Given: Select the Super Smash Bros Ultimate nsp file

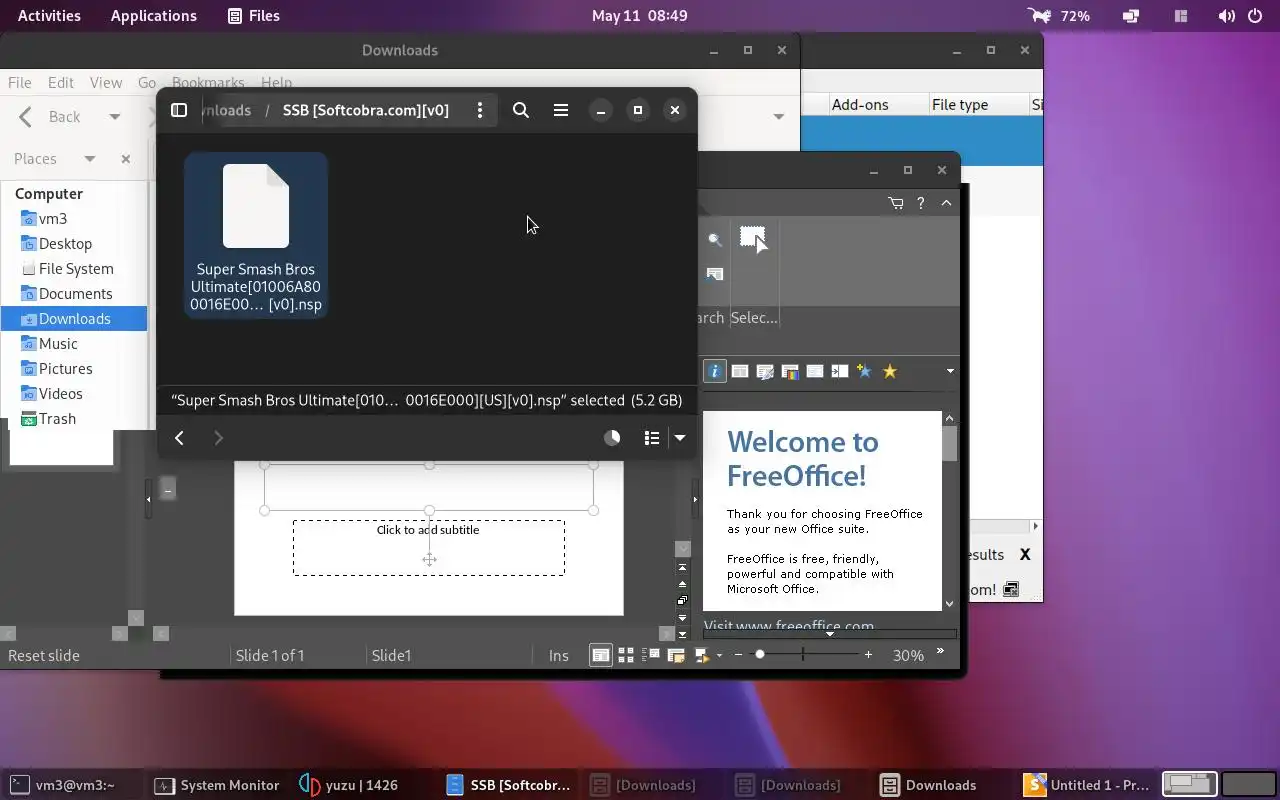Looking at the screenshot, I should coord(256,235).
